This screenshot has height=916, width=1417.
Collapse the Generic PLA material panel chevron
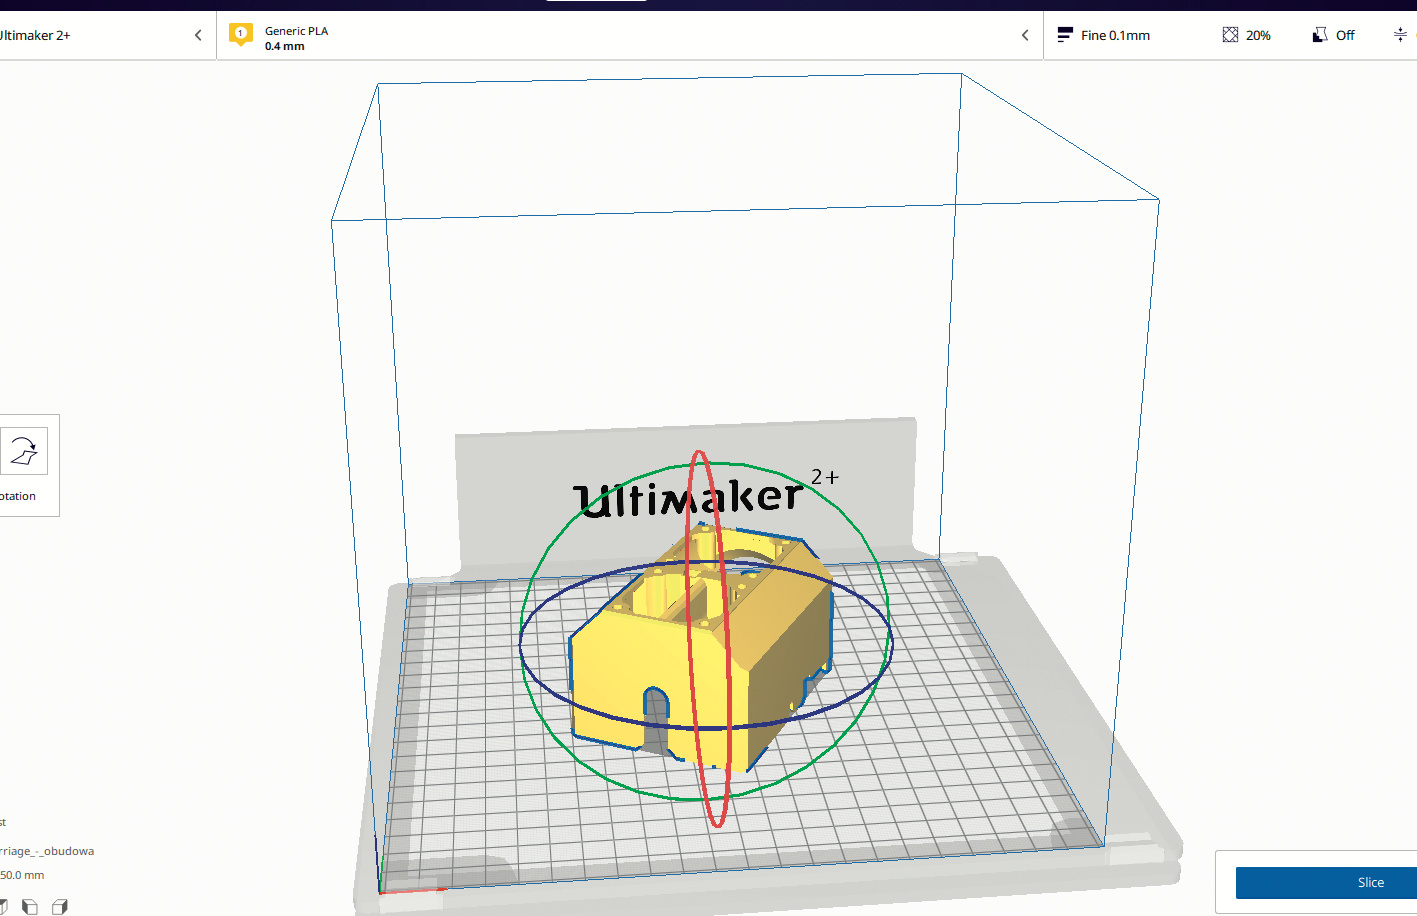(1025, 35)
